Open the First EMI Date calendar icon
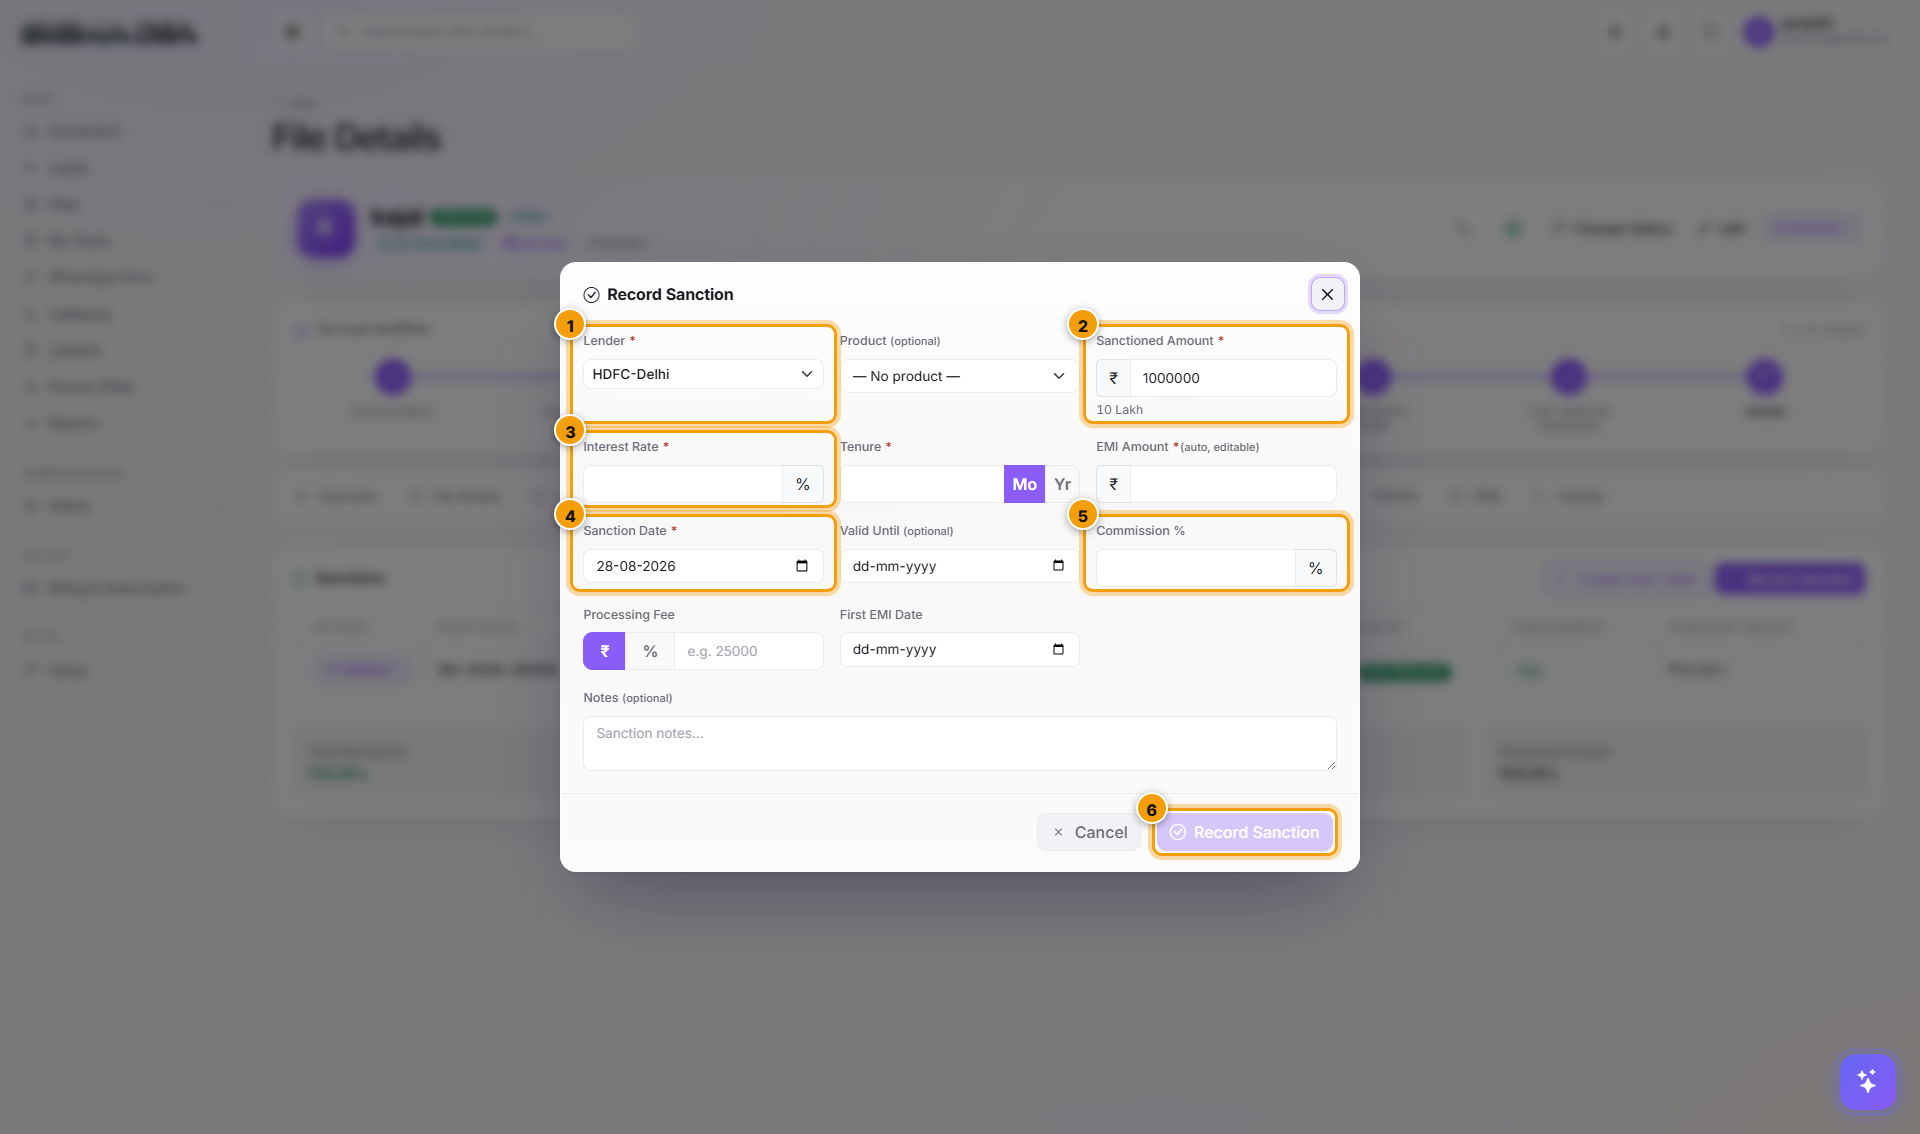The image size is (1920, 1134). click(1058, 650)
